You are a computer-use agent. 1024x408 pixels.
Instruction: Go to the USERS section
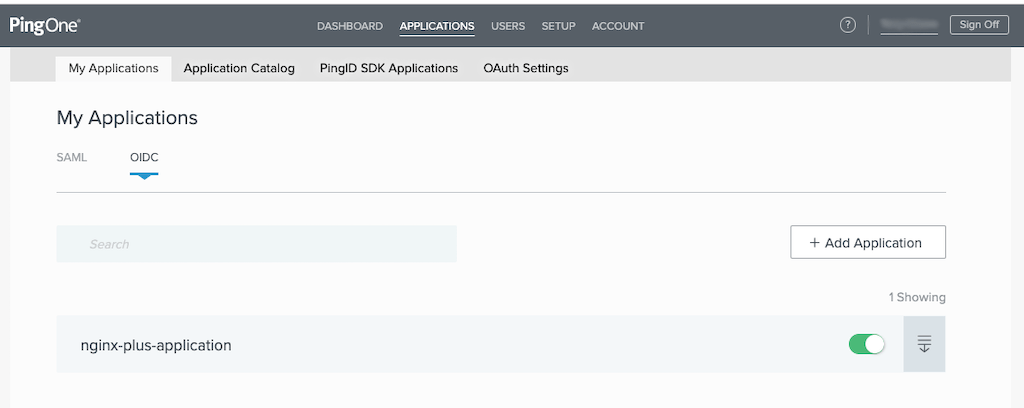pos(508,26)
